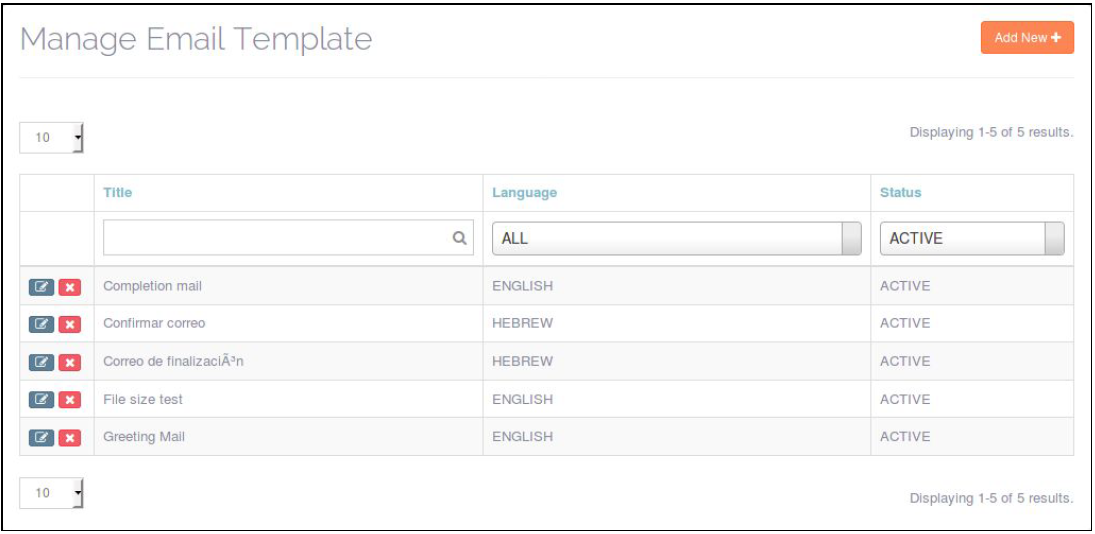Screen dimensions: 1095x534
Task: Click the search magnifier in Title filter
Action: pyautogui.click(x=460, y=238)
